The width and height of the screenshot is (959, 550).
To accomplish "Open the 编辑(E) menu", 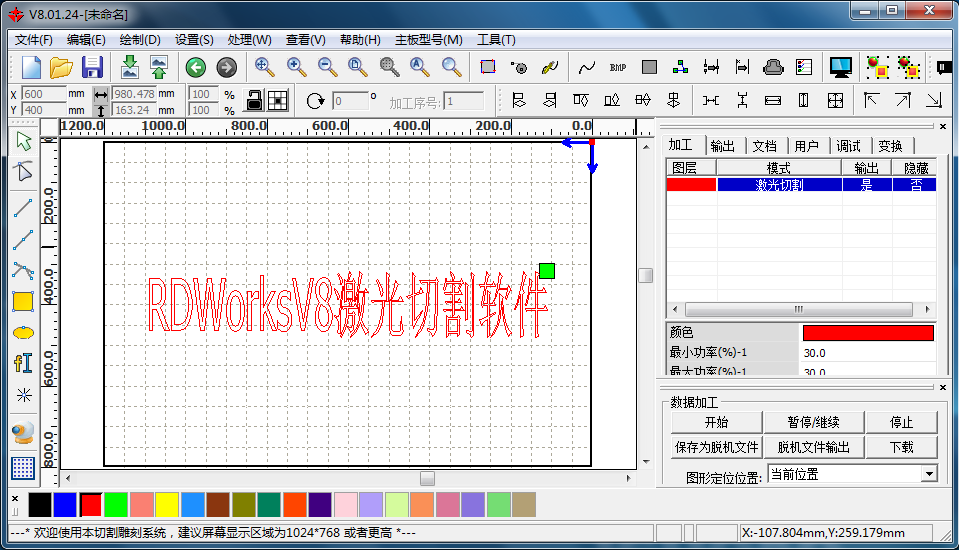I will (x=86, y=40).
